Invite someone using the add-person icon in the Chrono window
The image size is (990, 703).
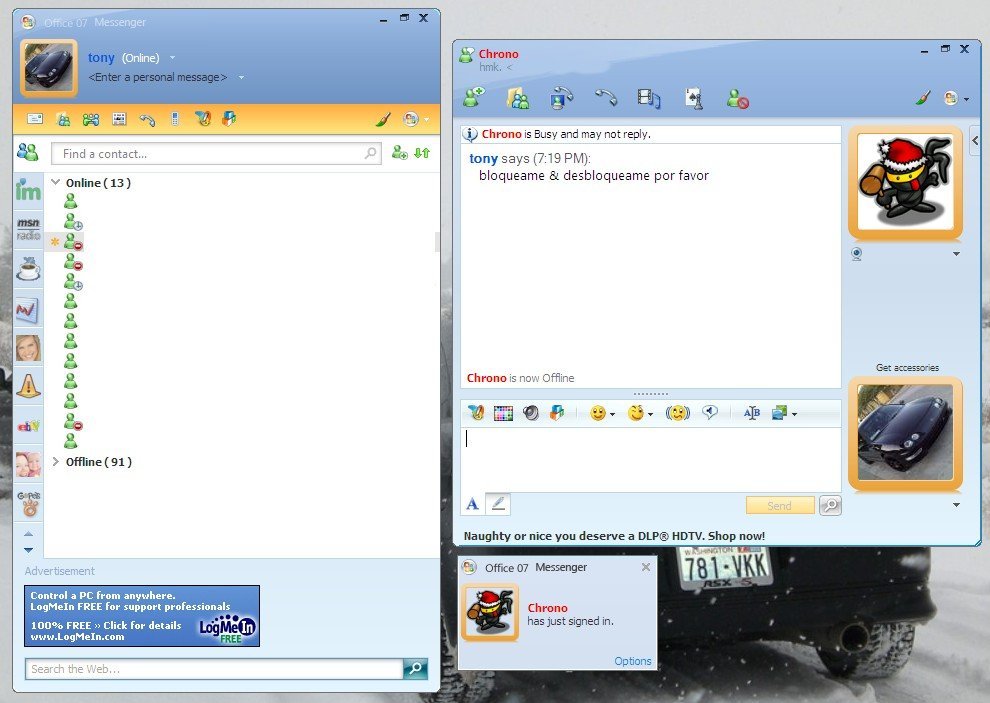pyautogui.click(x=474, y=98)
